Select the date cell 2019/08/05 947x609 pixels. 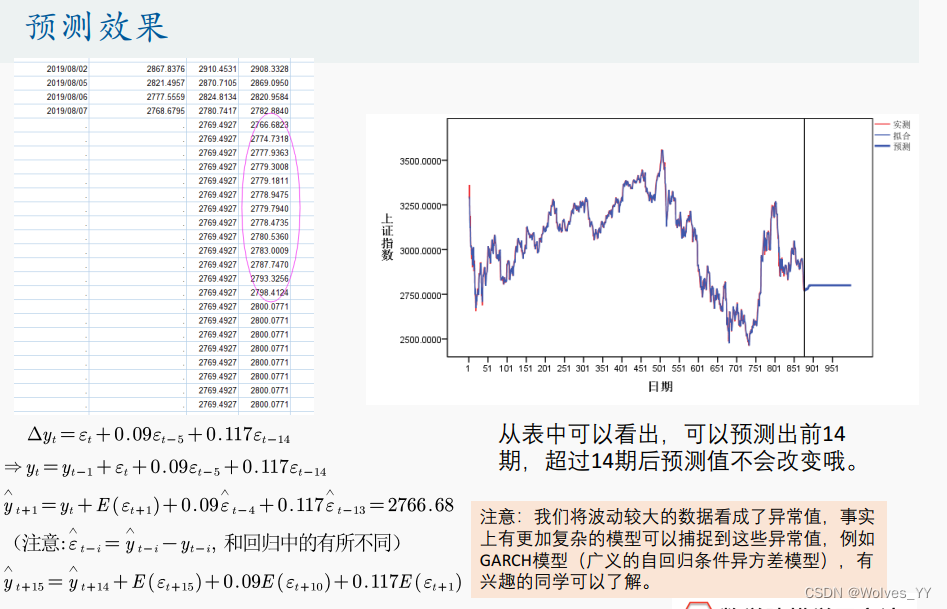click(x=67, y=83)
